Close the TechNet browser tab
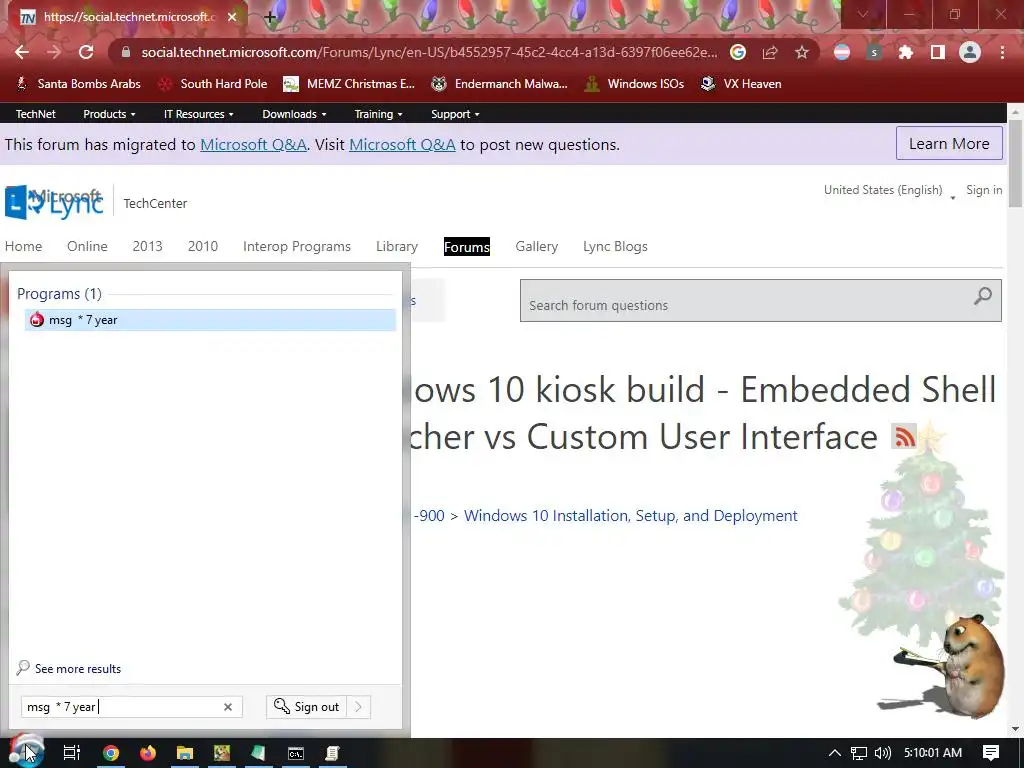The width and height of the screenshot is (1024, 768). pyautogui.click(x=232, y=17)
